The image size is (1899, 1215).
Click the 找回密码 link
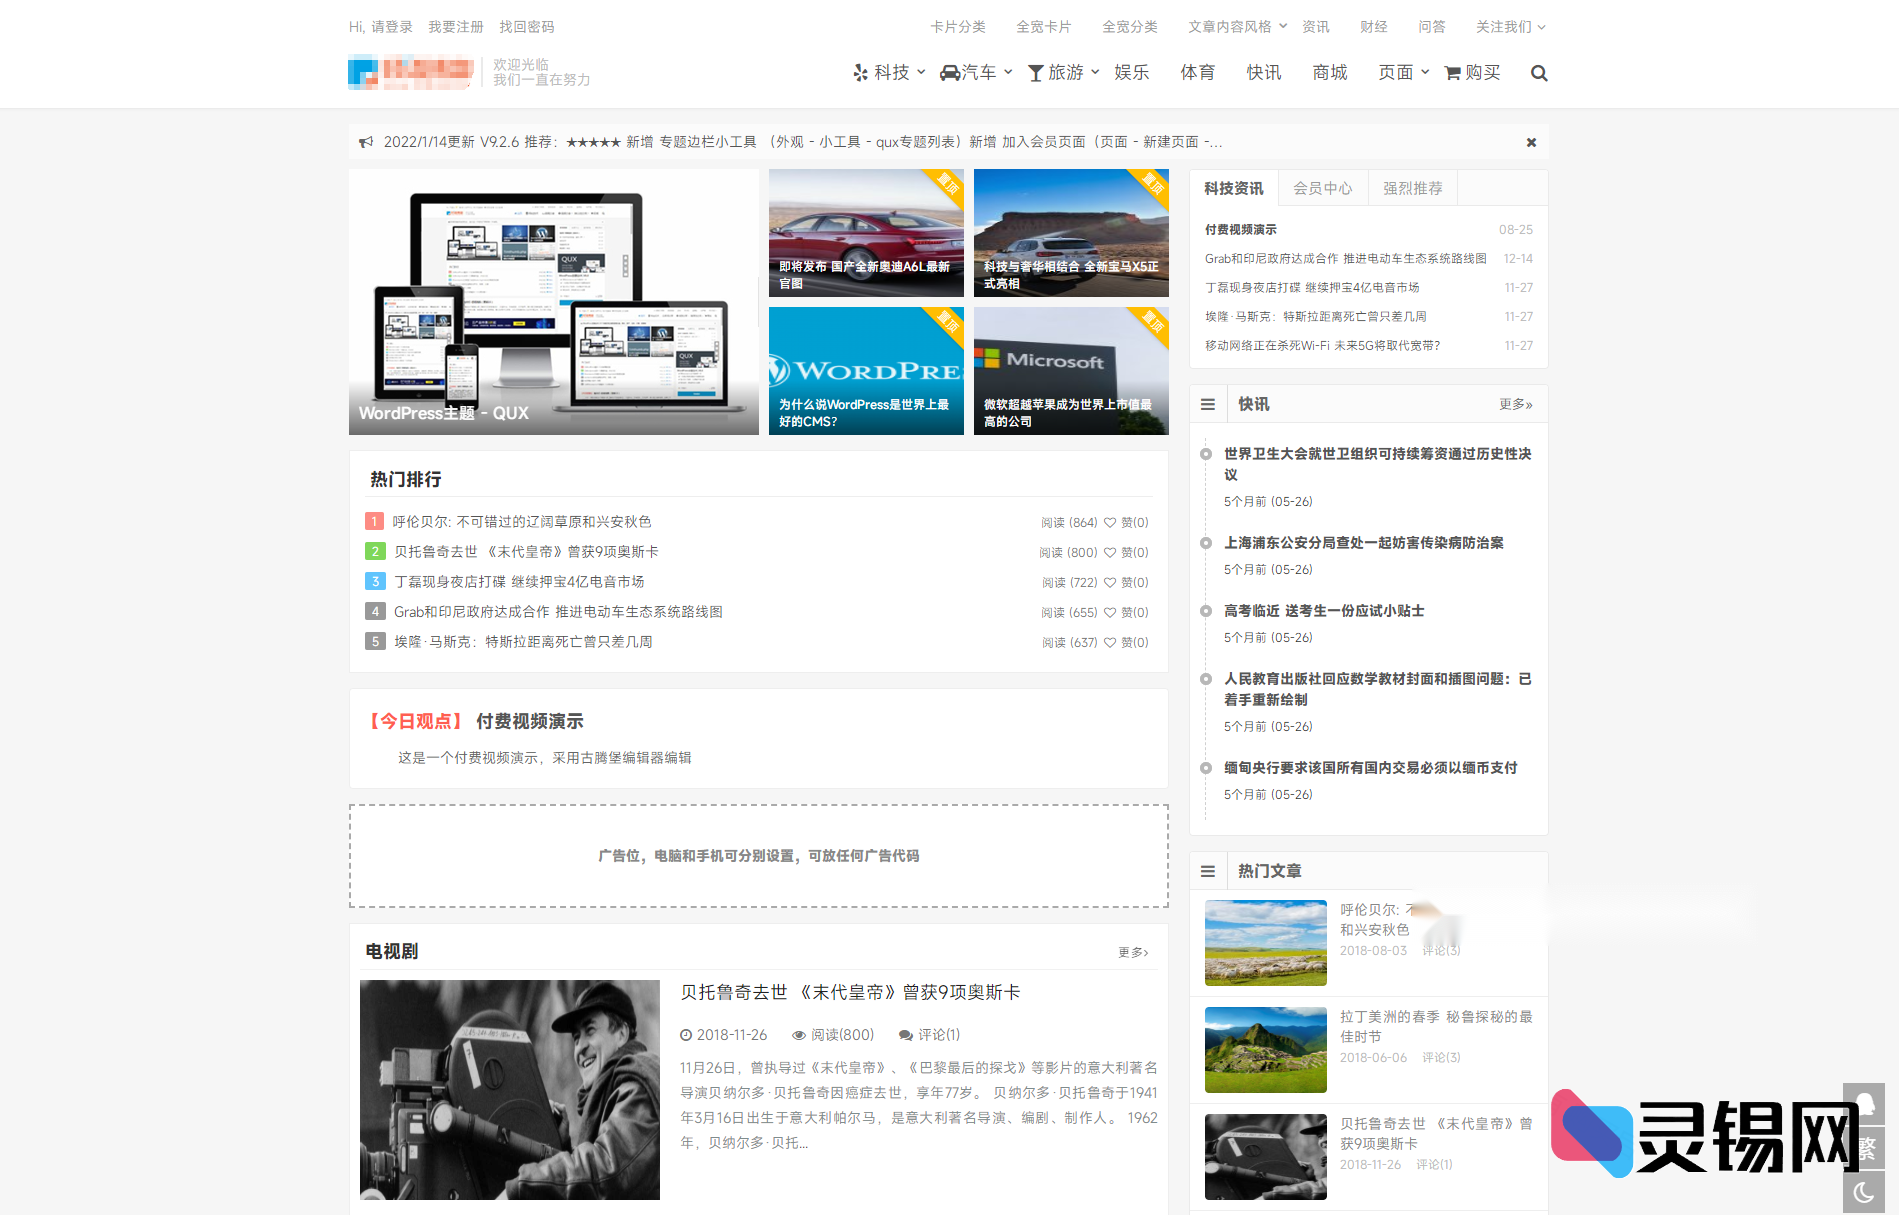pos(527,27)
